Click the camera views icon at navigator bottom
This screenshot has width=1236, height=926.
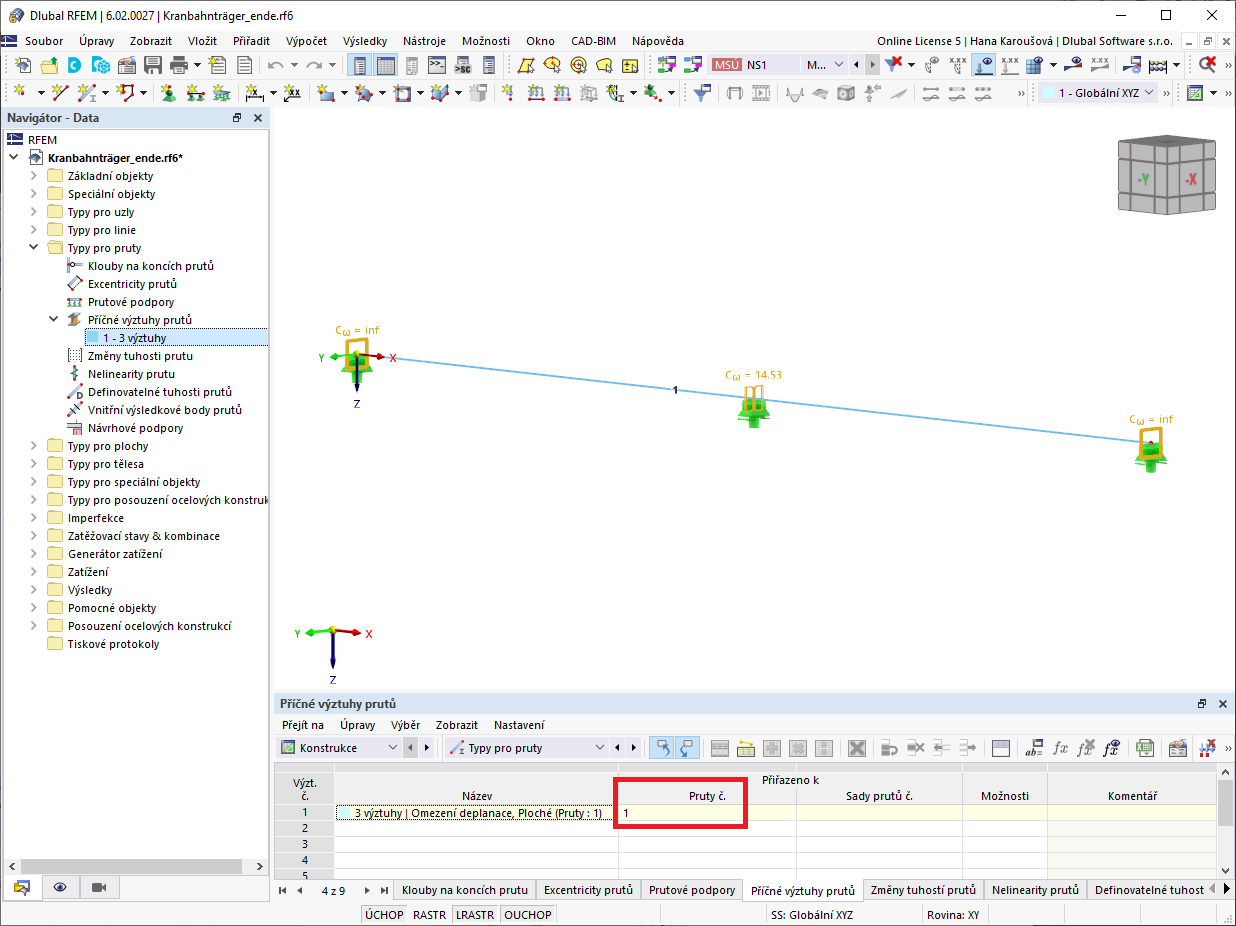tap(99, 887)
